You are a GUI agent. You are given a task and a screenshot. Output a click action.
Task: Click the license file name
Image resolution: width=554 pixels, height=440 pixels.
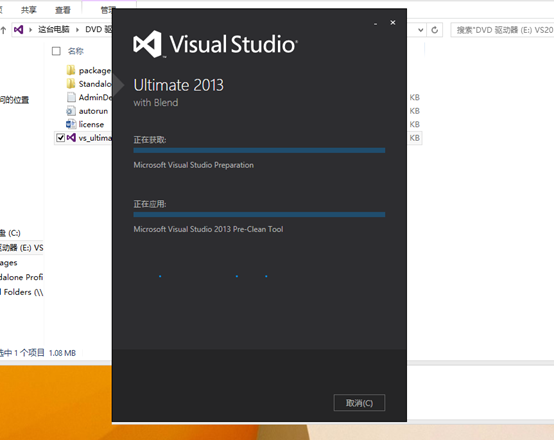[x=91, y=124]
